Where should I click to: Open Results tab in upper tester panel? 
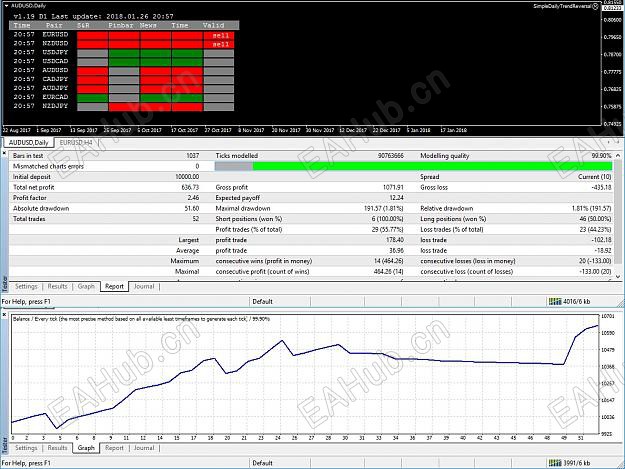coord(57,286)
